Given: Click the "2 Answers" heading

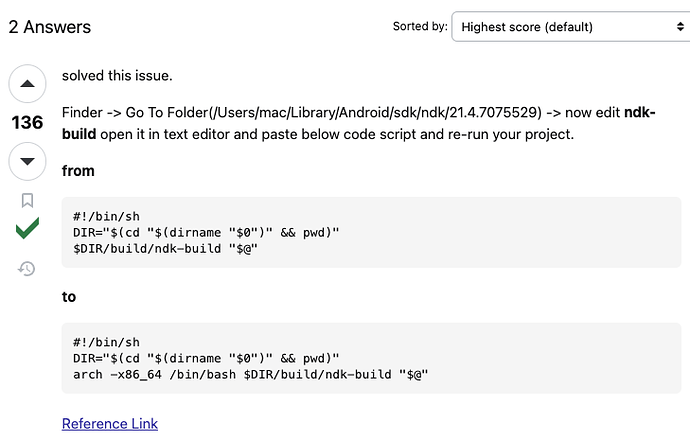Looking at the screenshot, I should (x=50, y=27).
